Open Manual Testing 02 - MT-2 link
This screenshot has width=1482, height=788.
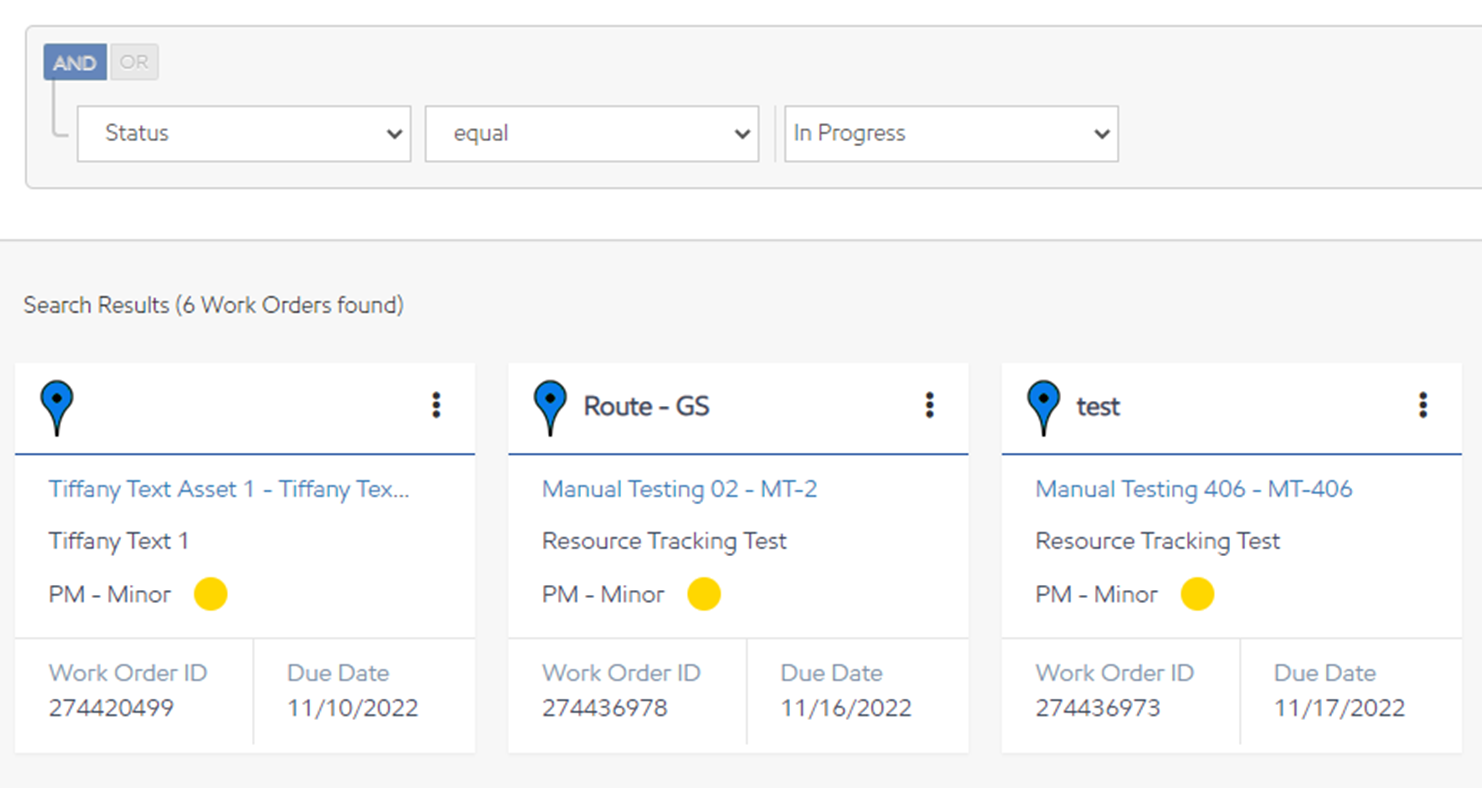(679, 489)
